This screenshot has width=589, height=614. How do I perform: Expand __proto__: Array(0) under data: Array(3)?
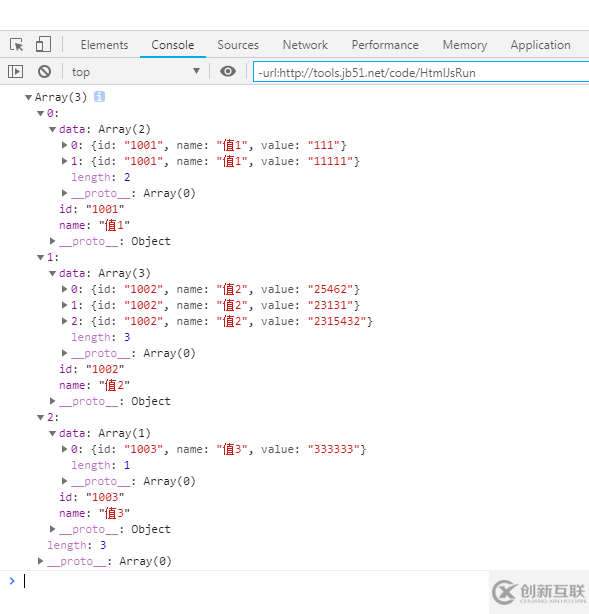click(65, 353)
